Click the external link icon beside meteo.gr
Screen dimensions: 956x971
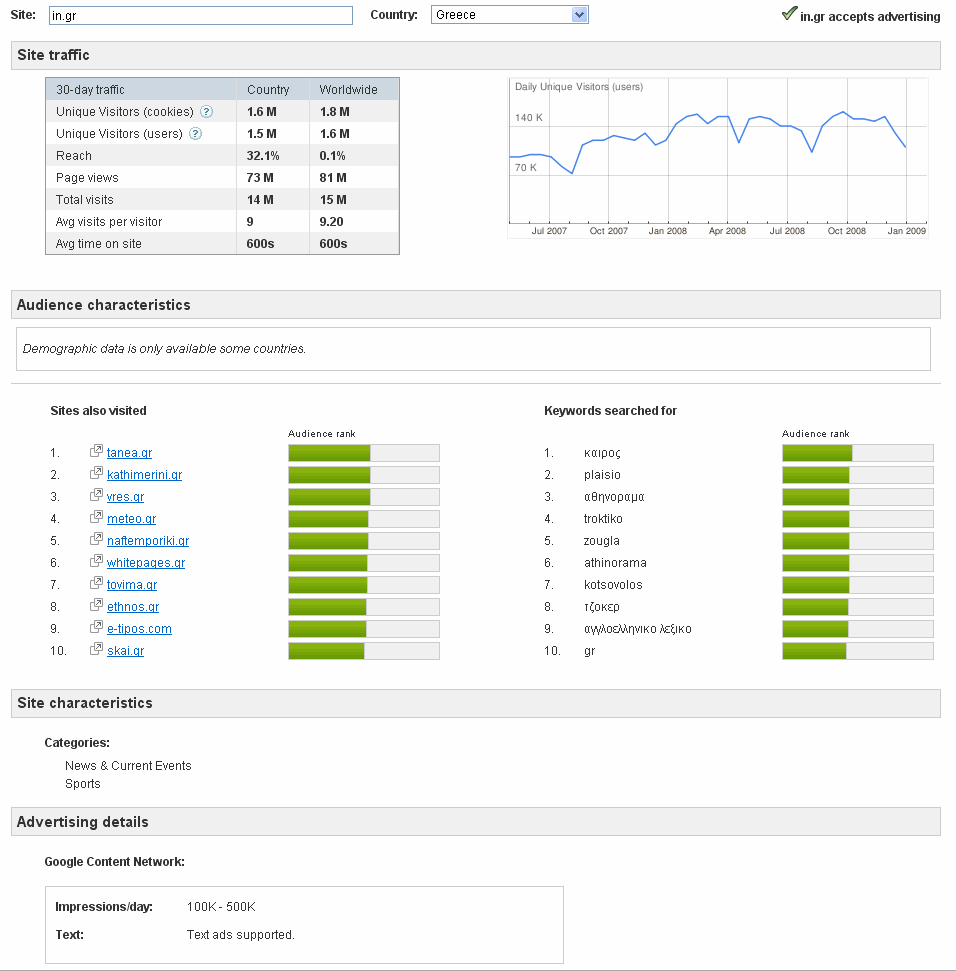pyautogui.click(x=96, y=517)
